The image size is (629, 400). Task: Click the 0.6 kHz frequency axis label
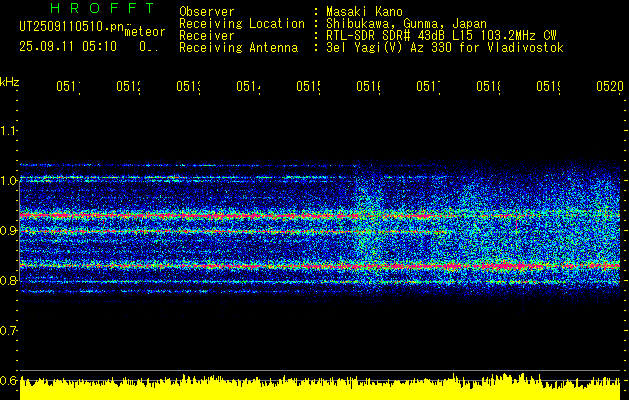8,380
